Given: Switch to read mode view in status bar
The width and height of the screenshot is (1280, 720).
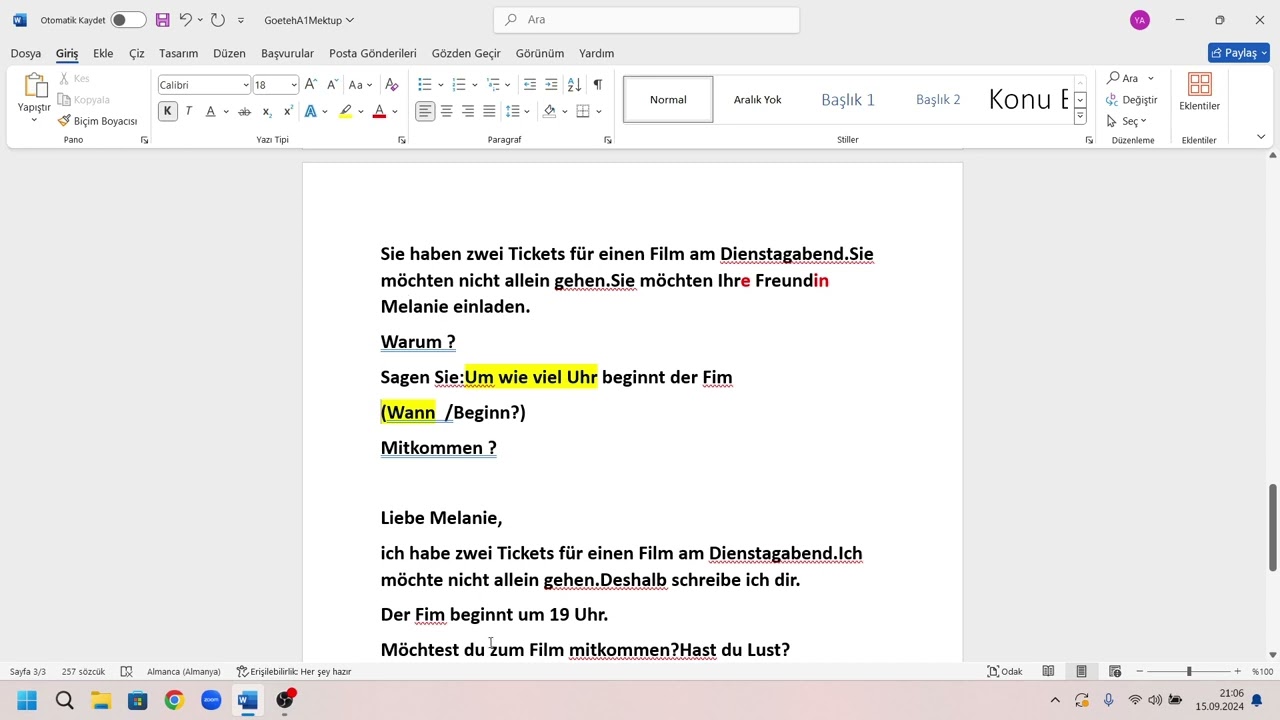Looking at the screenshot, I should 1048,672.
